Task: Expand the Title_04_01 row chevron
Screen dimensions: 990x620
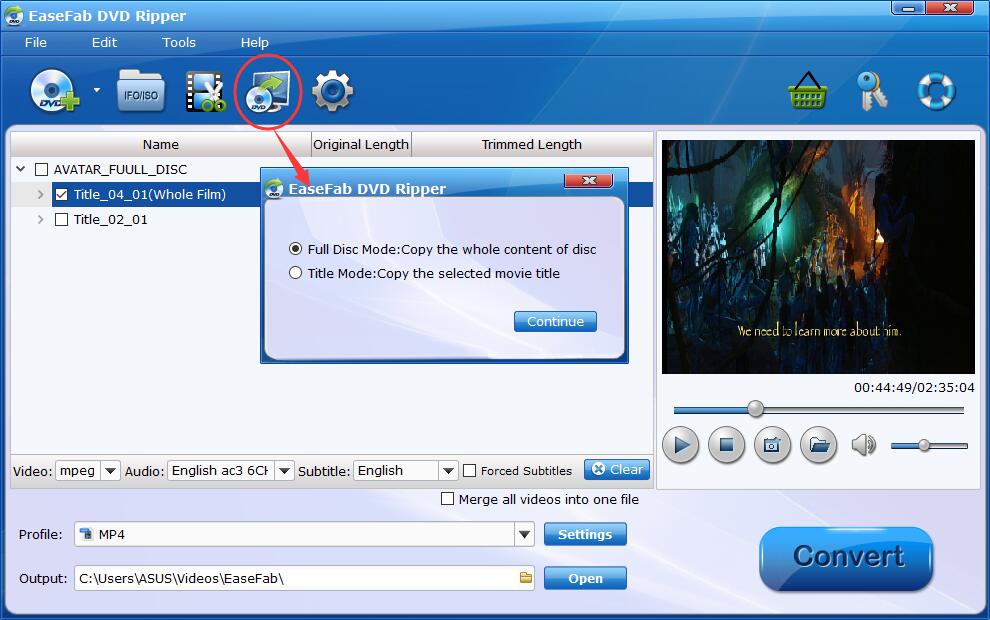Action: [x=40, y=194]
